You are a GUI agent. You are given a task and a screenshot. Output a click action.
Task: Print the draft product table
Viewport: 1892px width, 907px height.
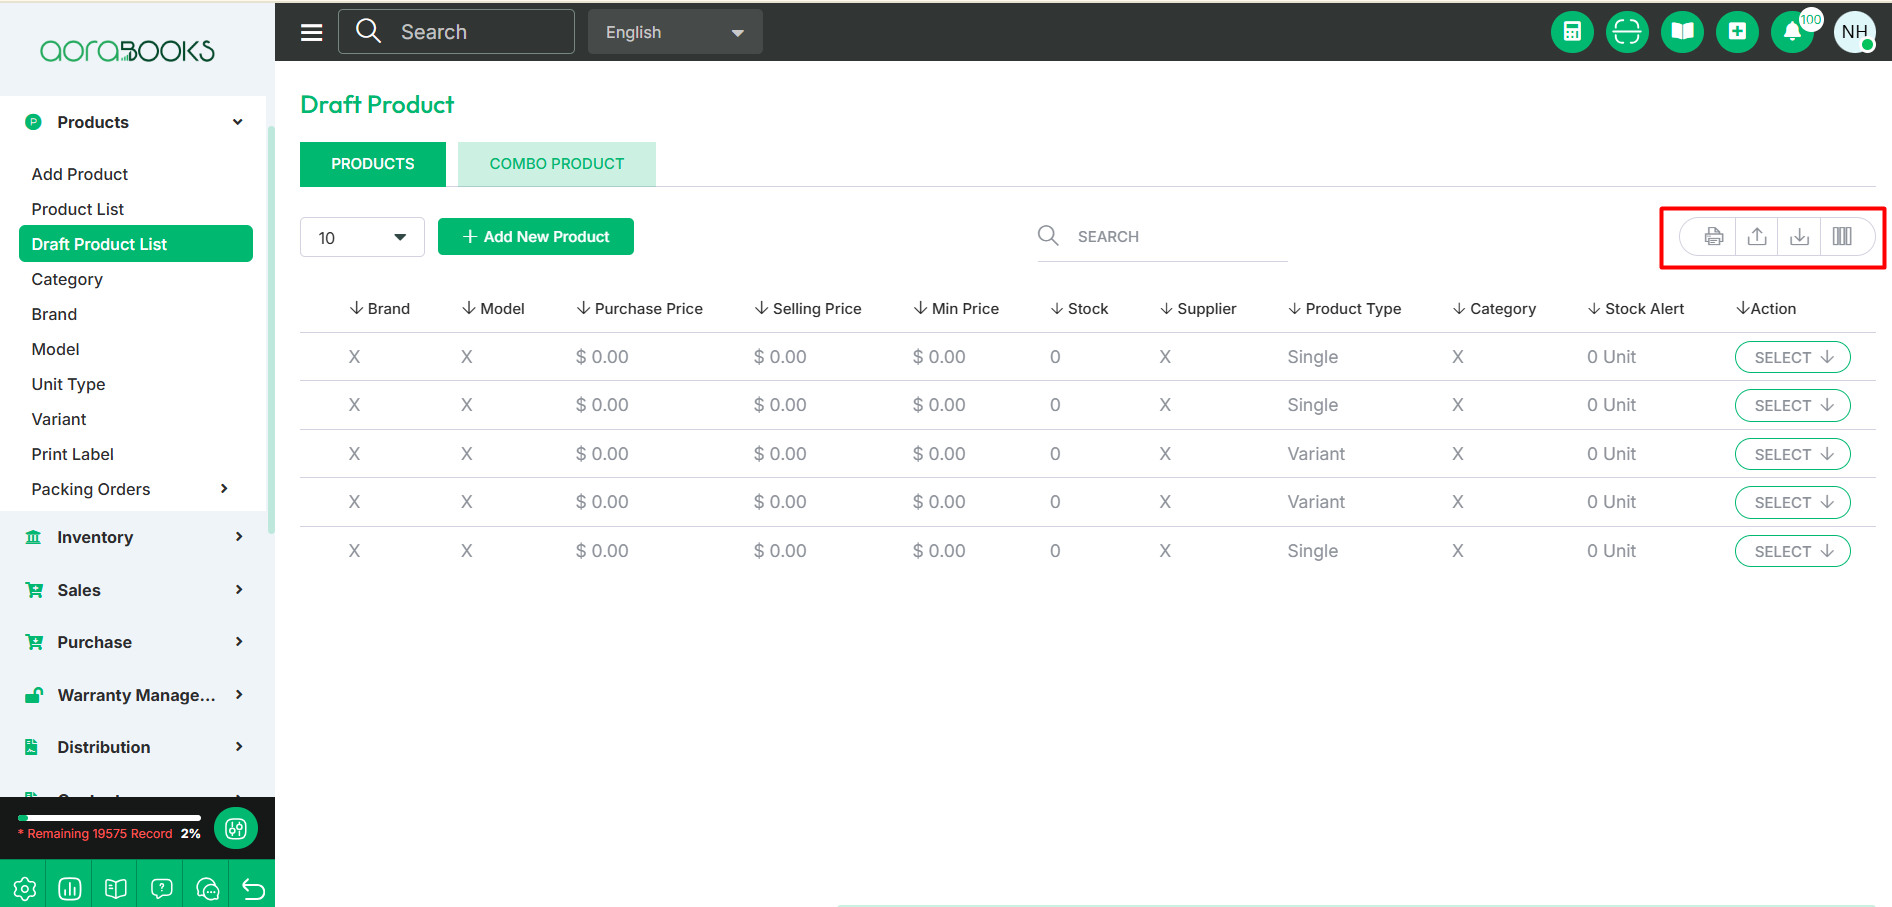[x=1714, y=237]
